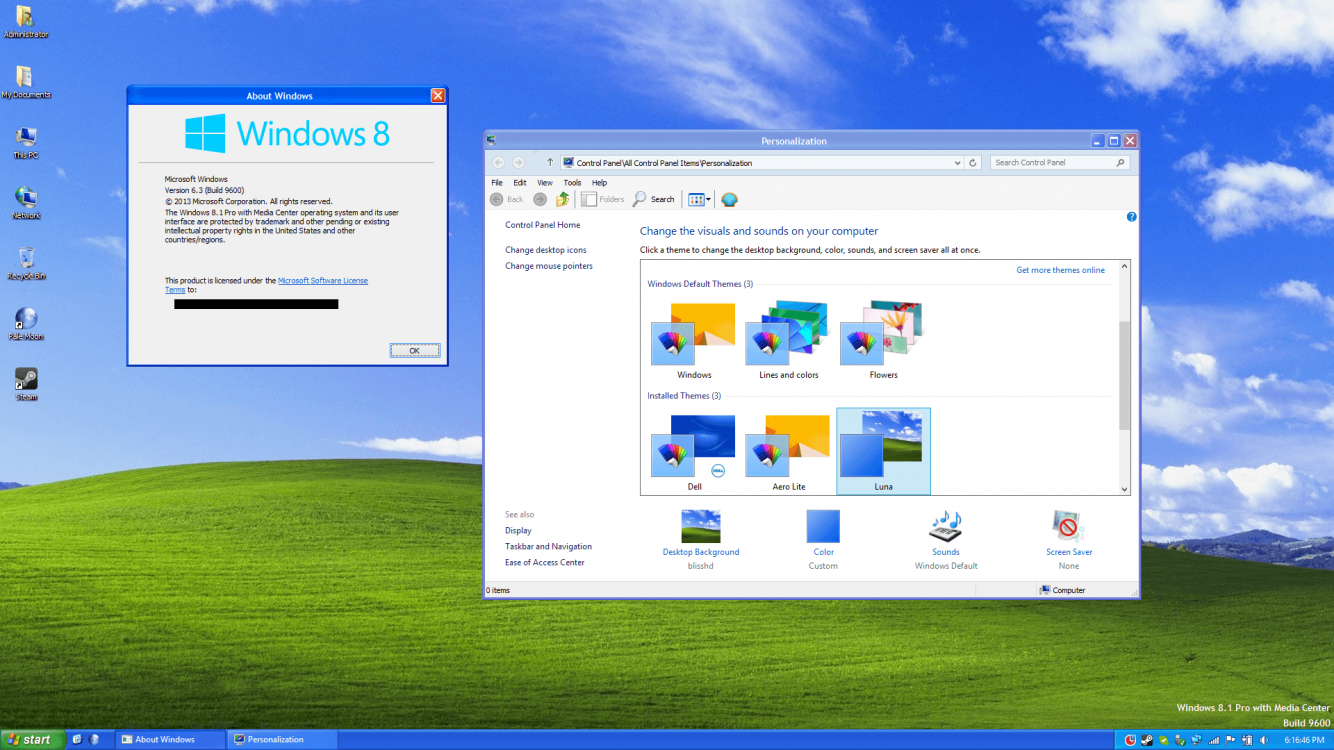Click the Action Center flag tray icon
The width and height of the screenshot is (1334, 750).
(1229, 740)
